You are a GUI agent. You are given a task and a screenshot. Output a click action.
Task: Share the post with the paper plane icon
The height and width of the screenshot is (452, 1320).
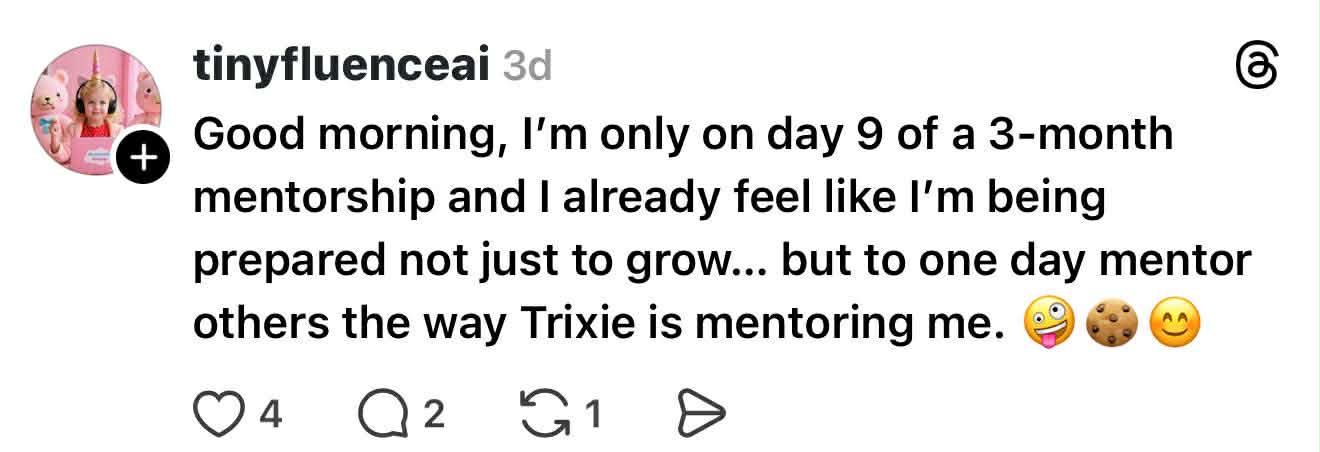coord(701,412)
